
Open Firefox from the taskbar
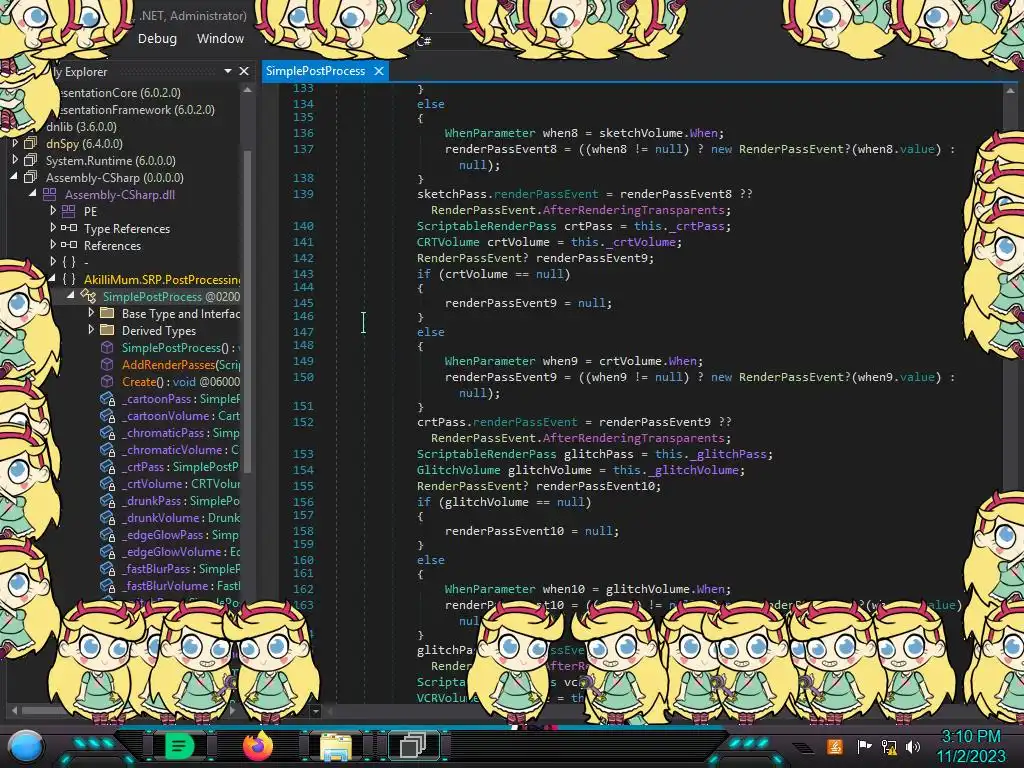[257, 746]
